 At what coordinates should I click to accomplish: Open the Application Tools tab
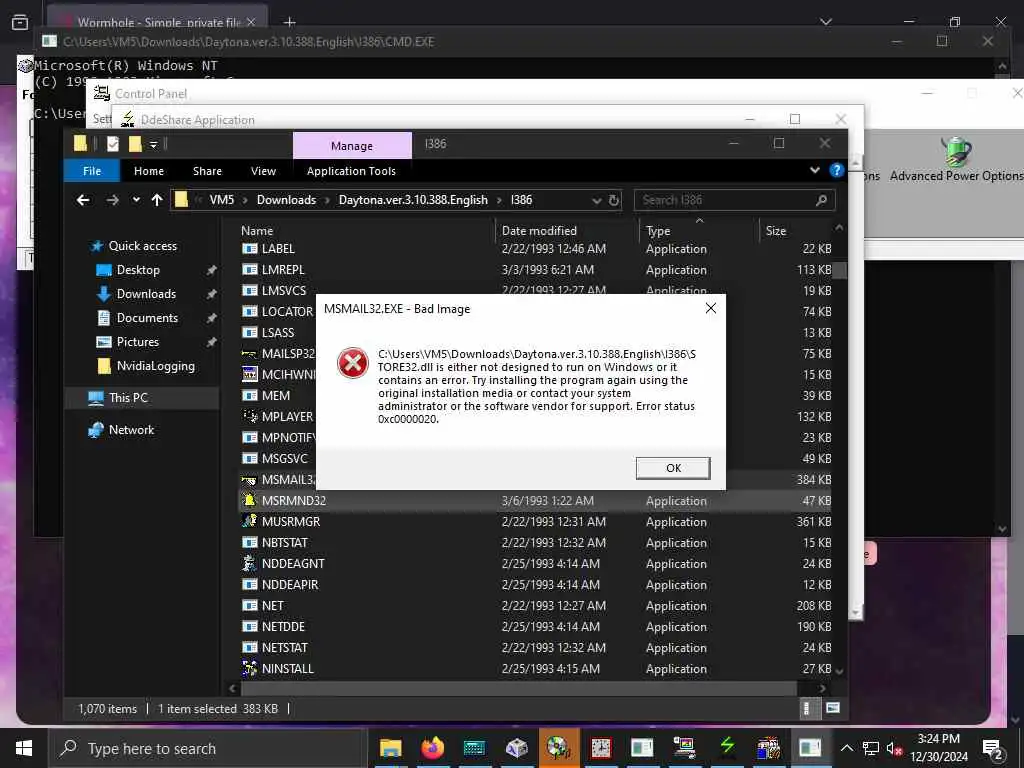(351, 170)
